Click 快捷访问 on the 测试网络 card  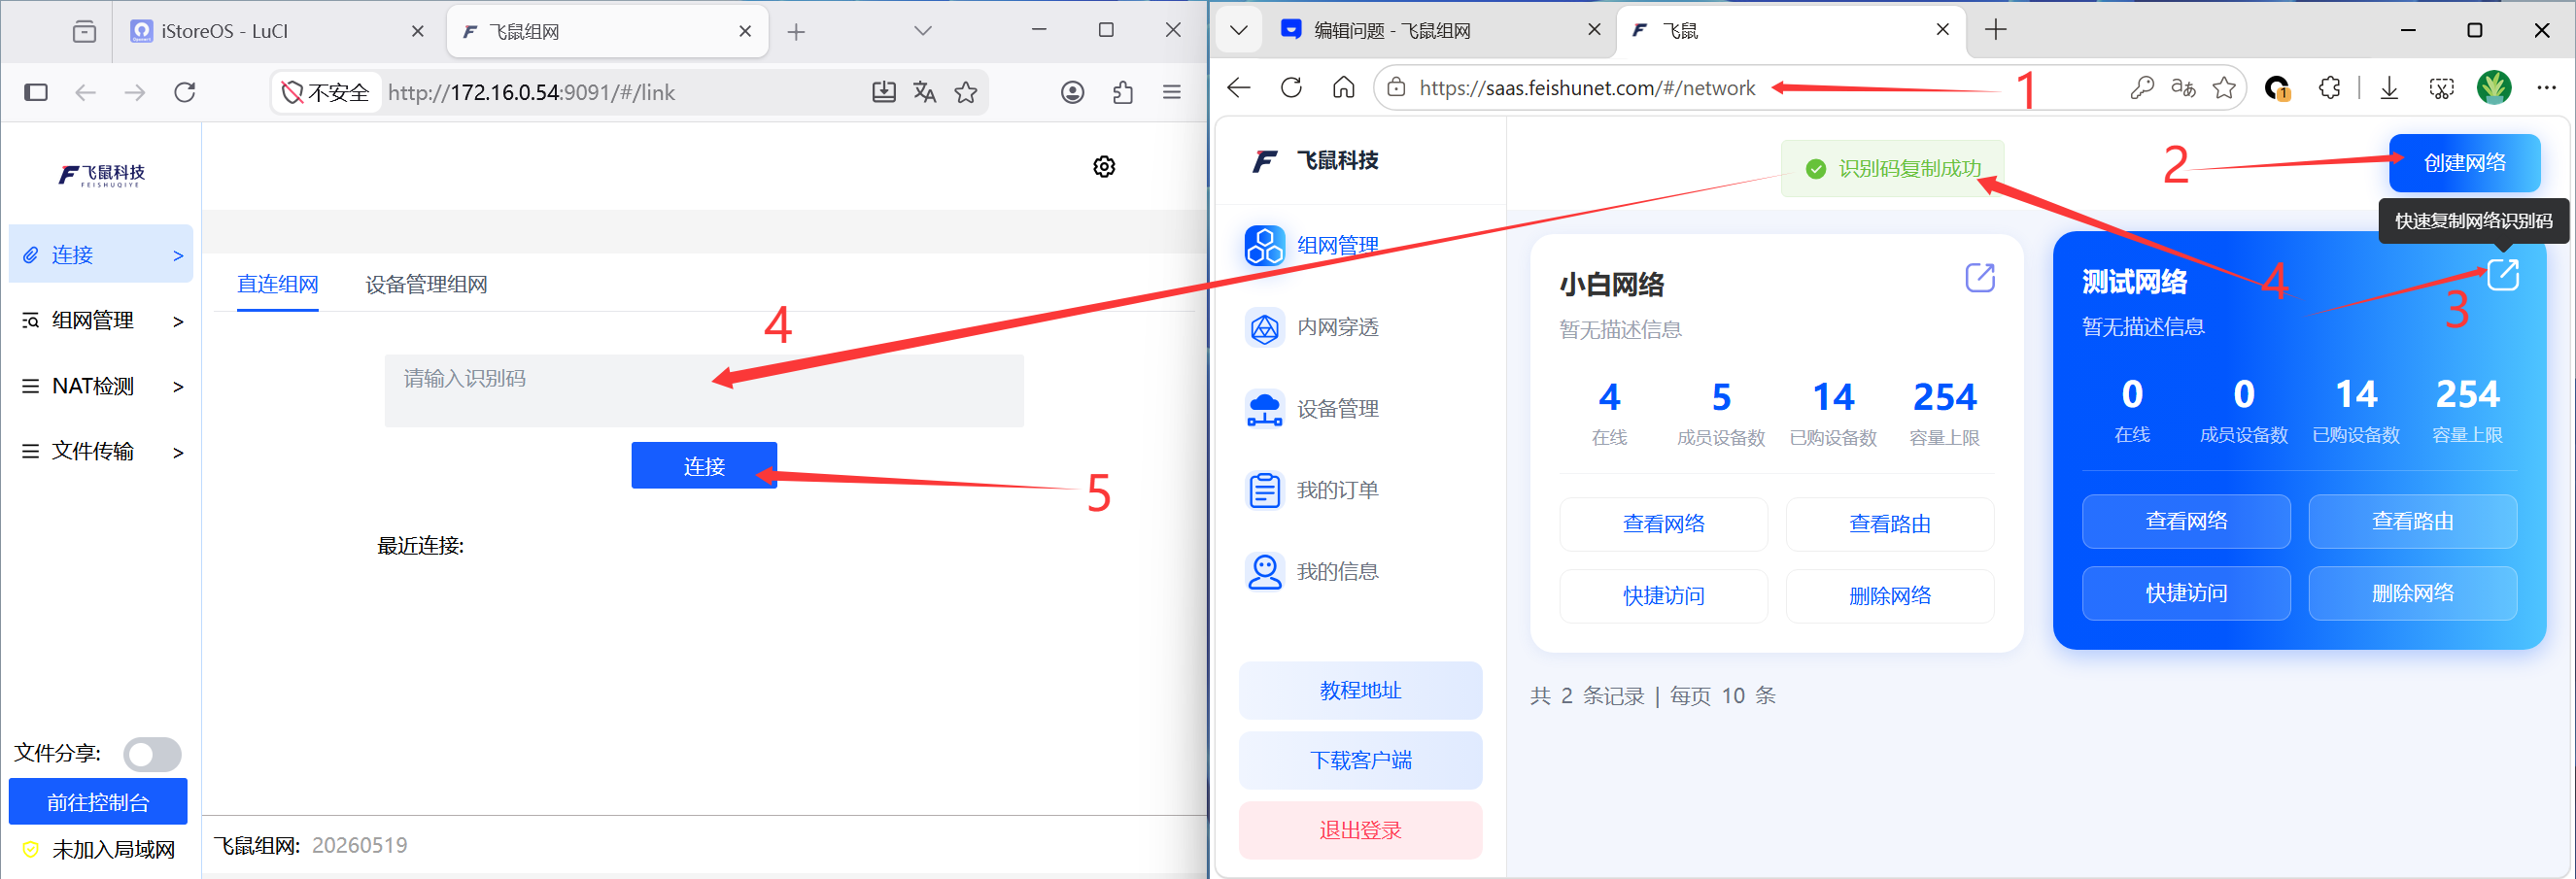click(x=2186, y=593)
